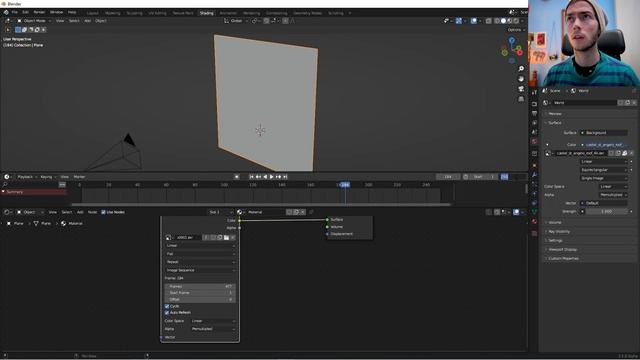Viewport: 640px width, 360px height.
Task: Open the Global transform orientation dropdown
Action: click(x=236, y=21)
